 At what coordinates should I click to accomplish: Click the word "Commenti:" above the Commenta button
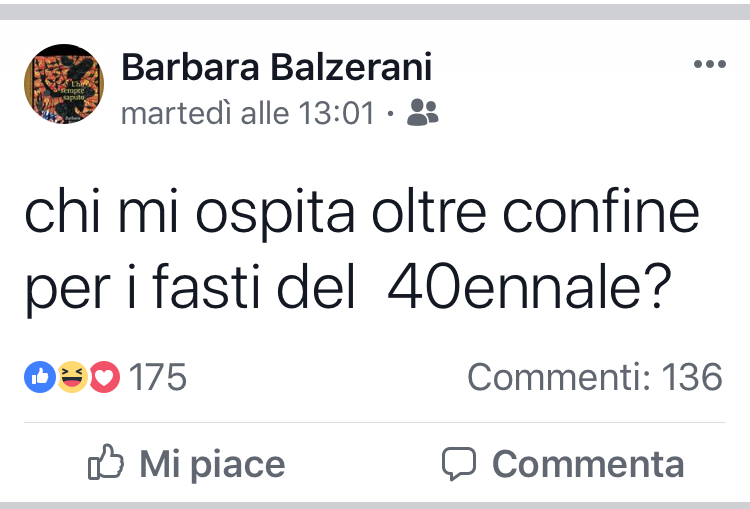(558, 377)
